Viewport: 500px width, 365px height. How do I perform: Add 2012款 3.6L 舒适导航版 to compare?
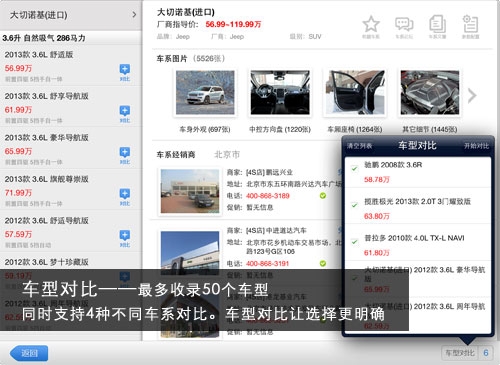pos(125,238)
